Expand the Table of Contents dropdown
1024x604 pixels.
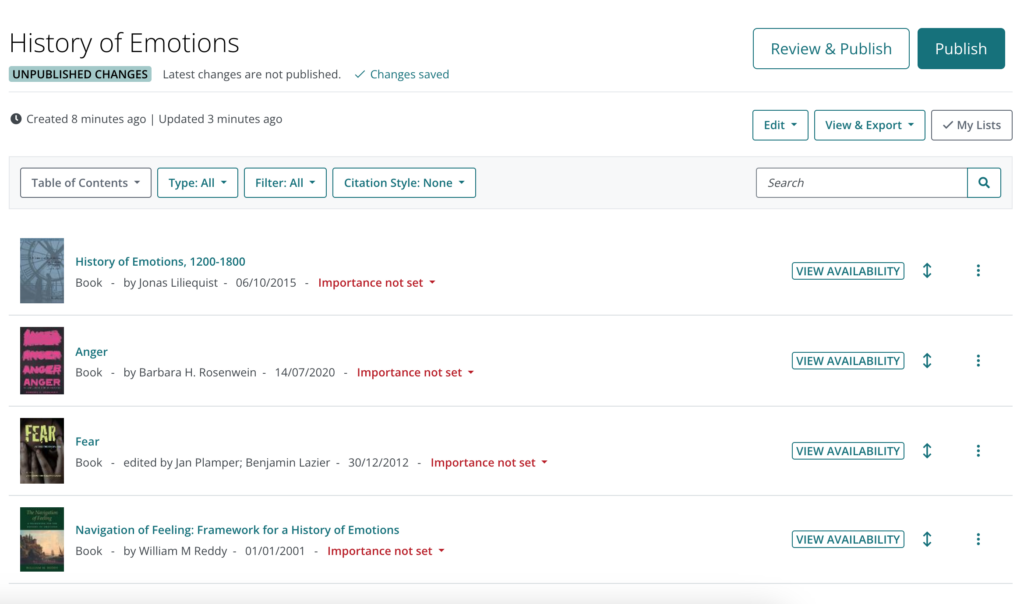[86, 183]
